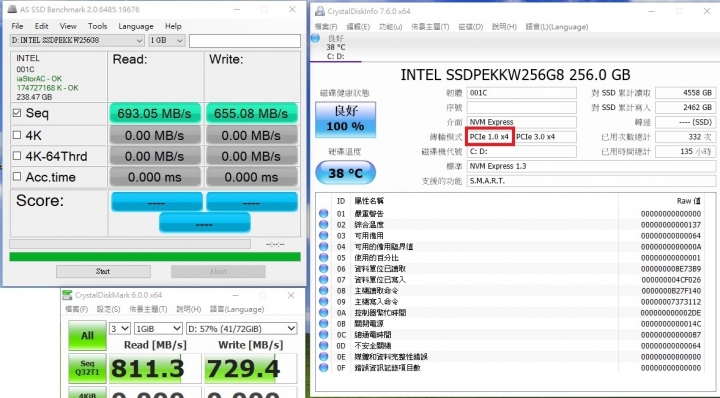This screenshot has width=720, height=398.
Task: Enable the 4K-64Thrd test checkbox
Action: (17, 156)
